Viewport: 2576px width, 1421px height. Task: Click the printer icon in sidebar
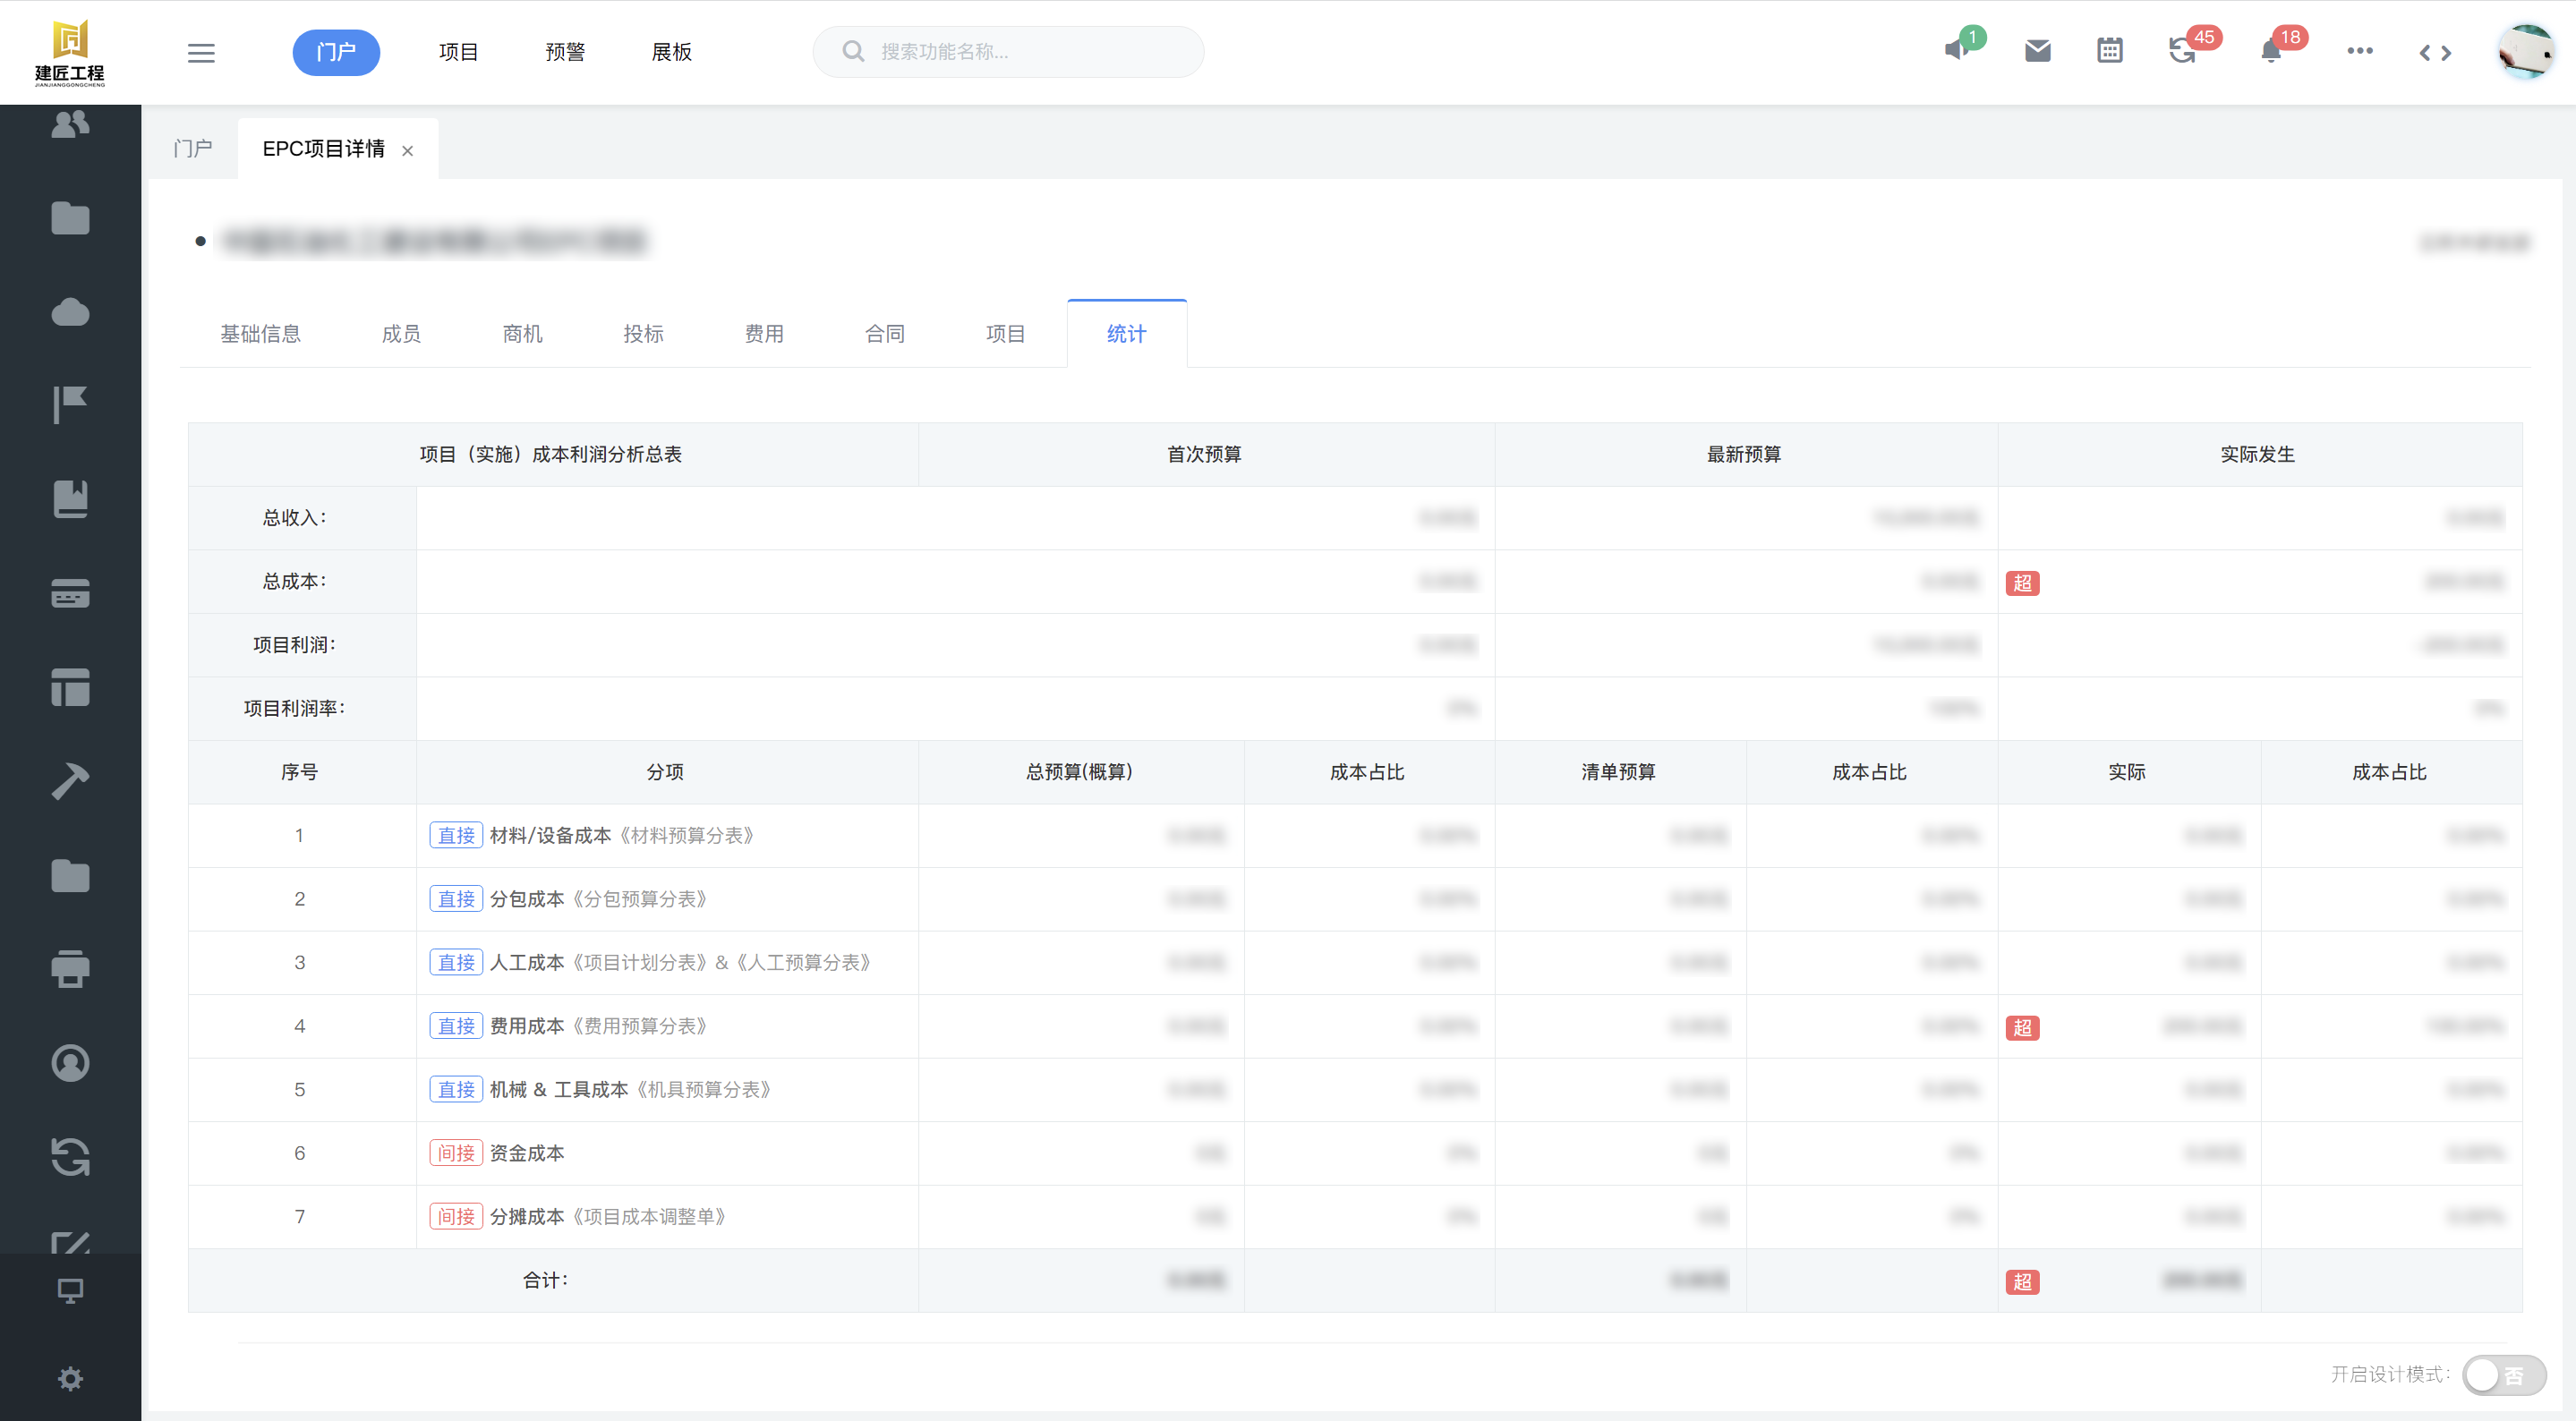pos(70,968)
